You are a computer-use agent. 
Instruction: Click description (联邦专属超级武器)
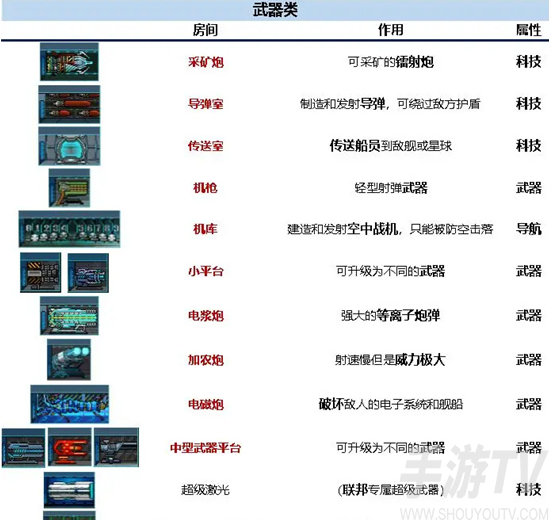point(391,490)
